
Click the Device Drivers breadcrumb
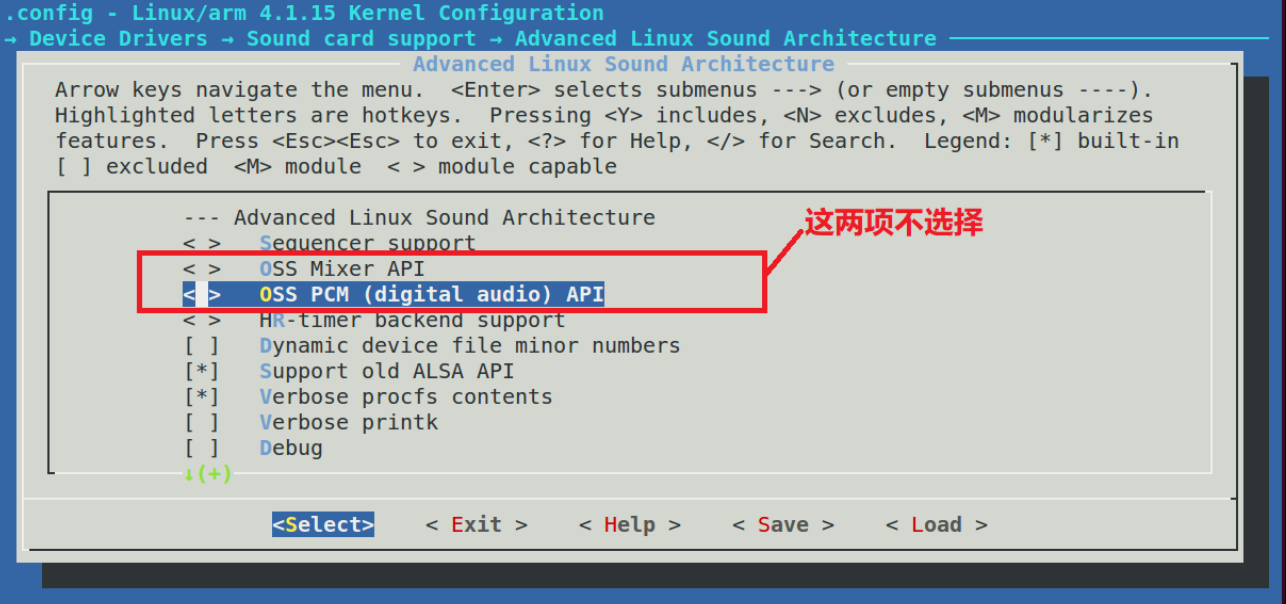(119, 39)
